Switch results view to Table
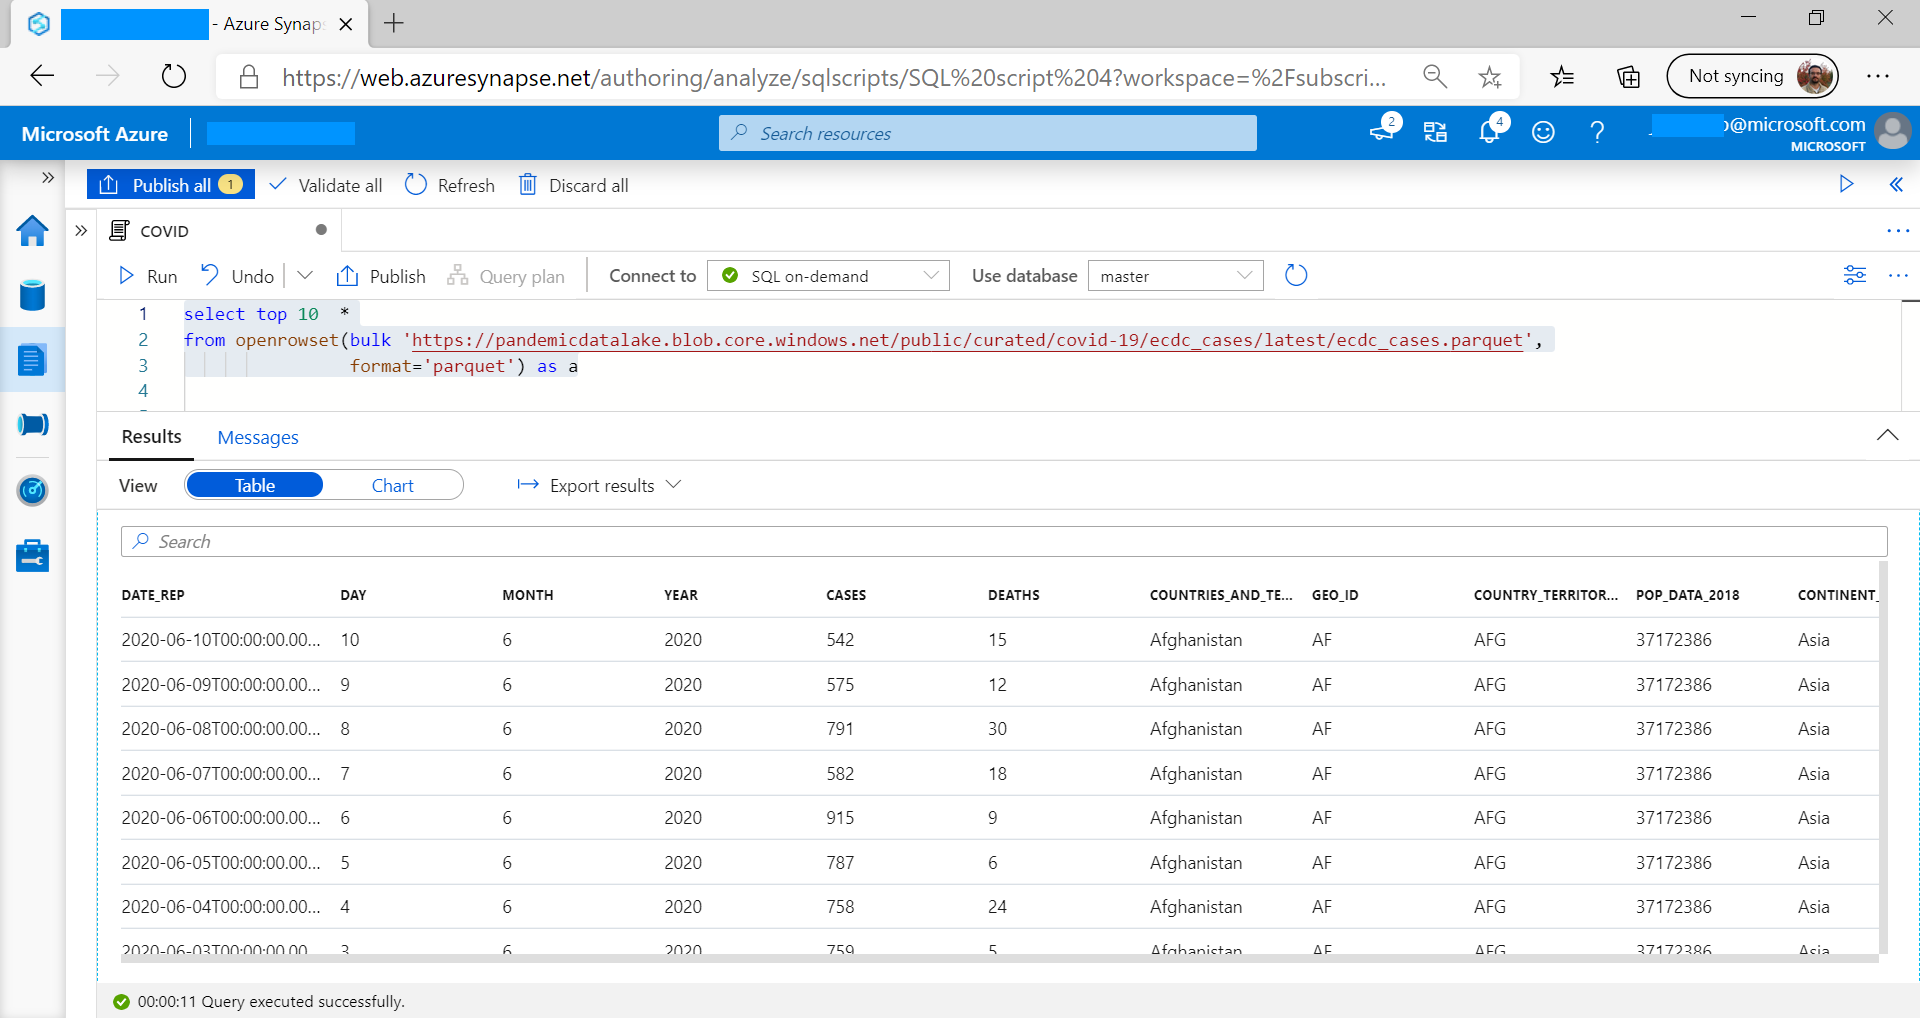 [x=255, y=485]
